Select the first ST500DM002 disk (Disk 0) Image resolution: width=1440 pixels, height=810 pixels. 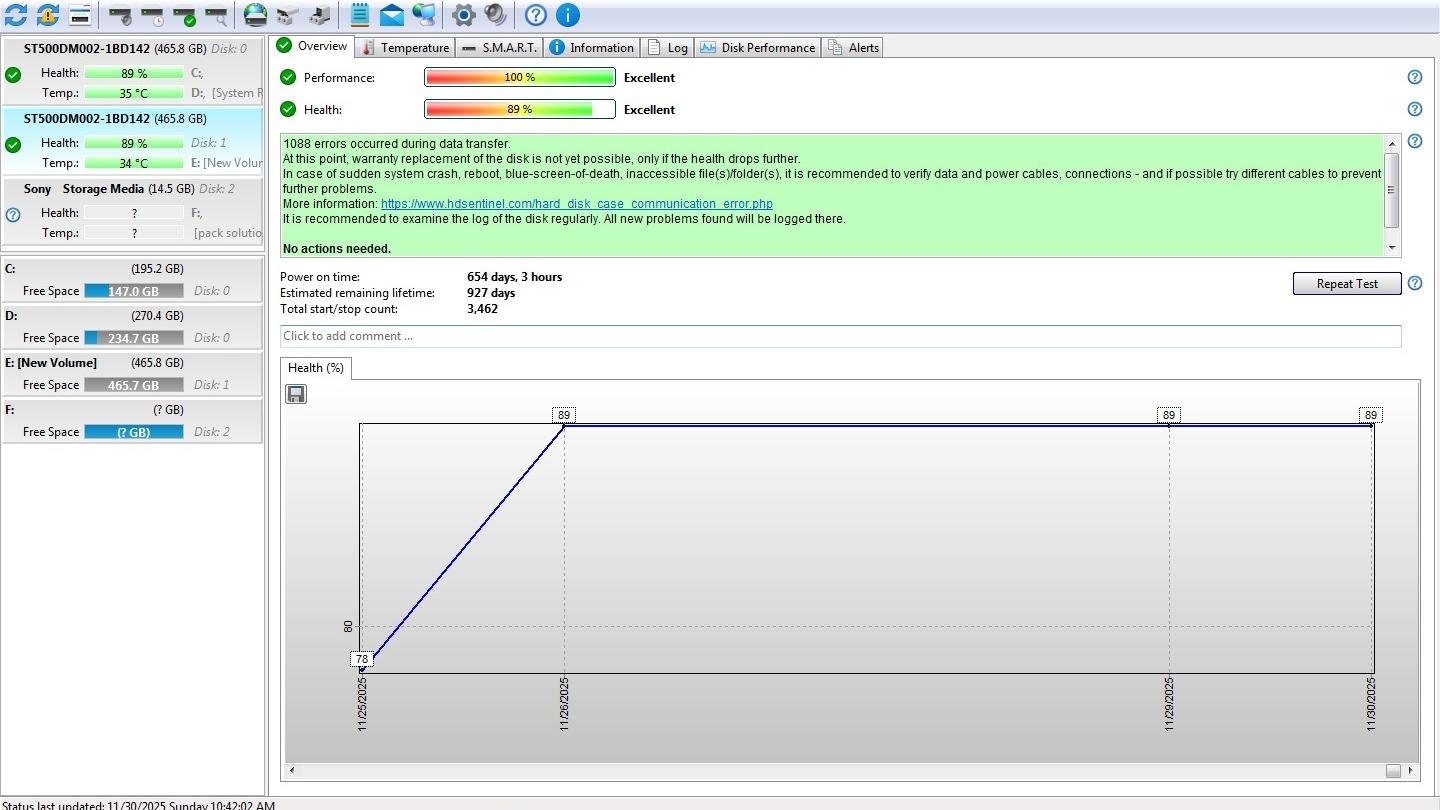(x=132, y=48)
